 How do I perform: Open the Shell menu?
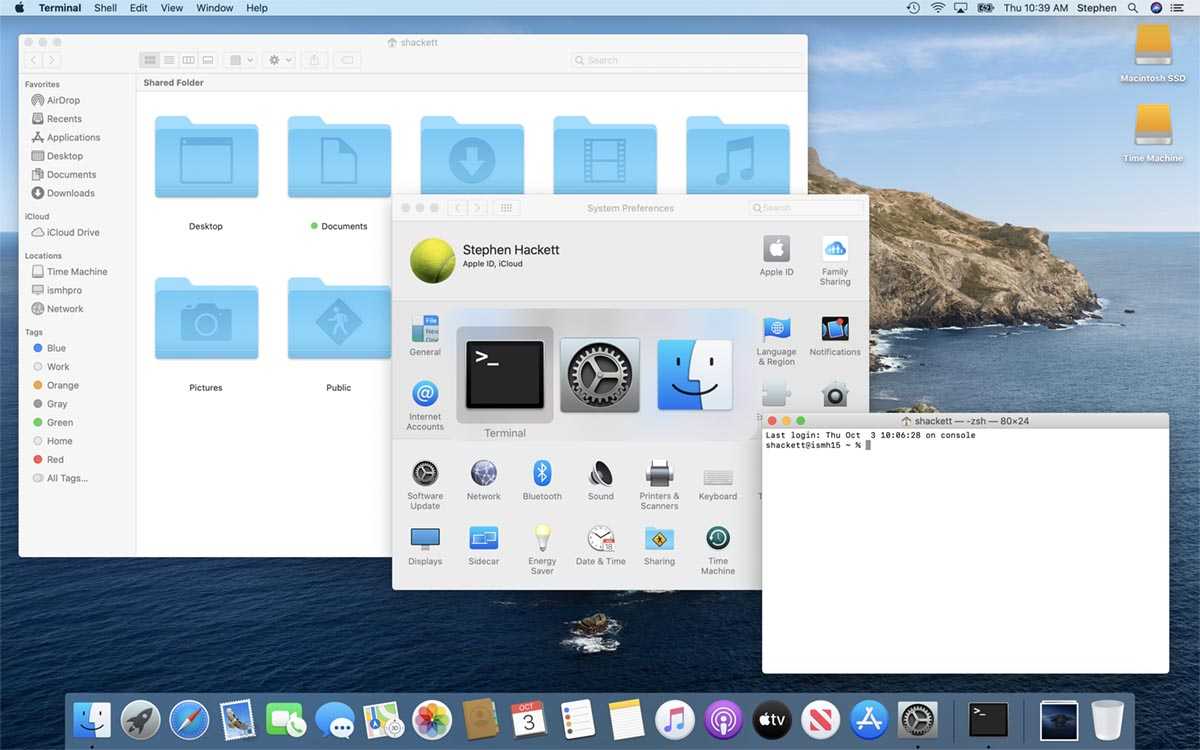pos(105,8)
